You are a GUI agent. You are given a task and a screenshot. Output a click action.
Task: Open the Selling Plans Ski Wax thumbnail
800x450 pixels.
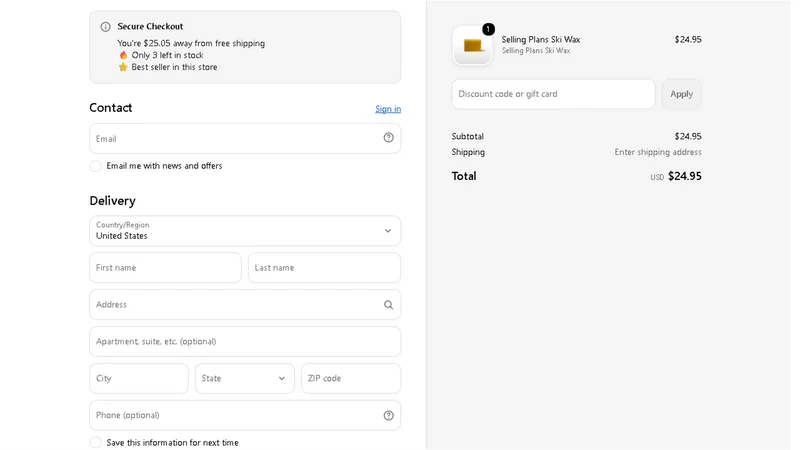click(472, 46)
